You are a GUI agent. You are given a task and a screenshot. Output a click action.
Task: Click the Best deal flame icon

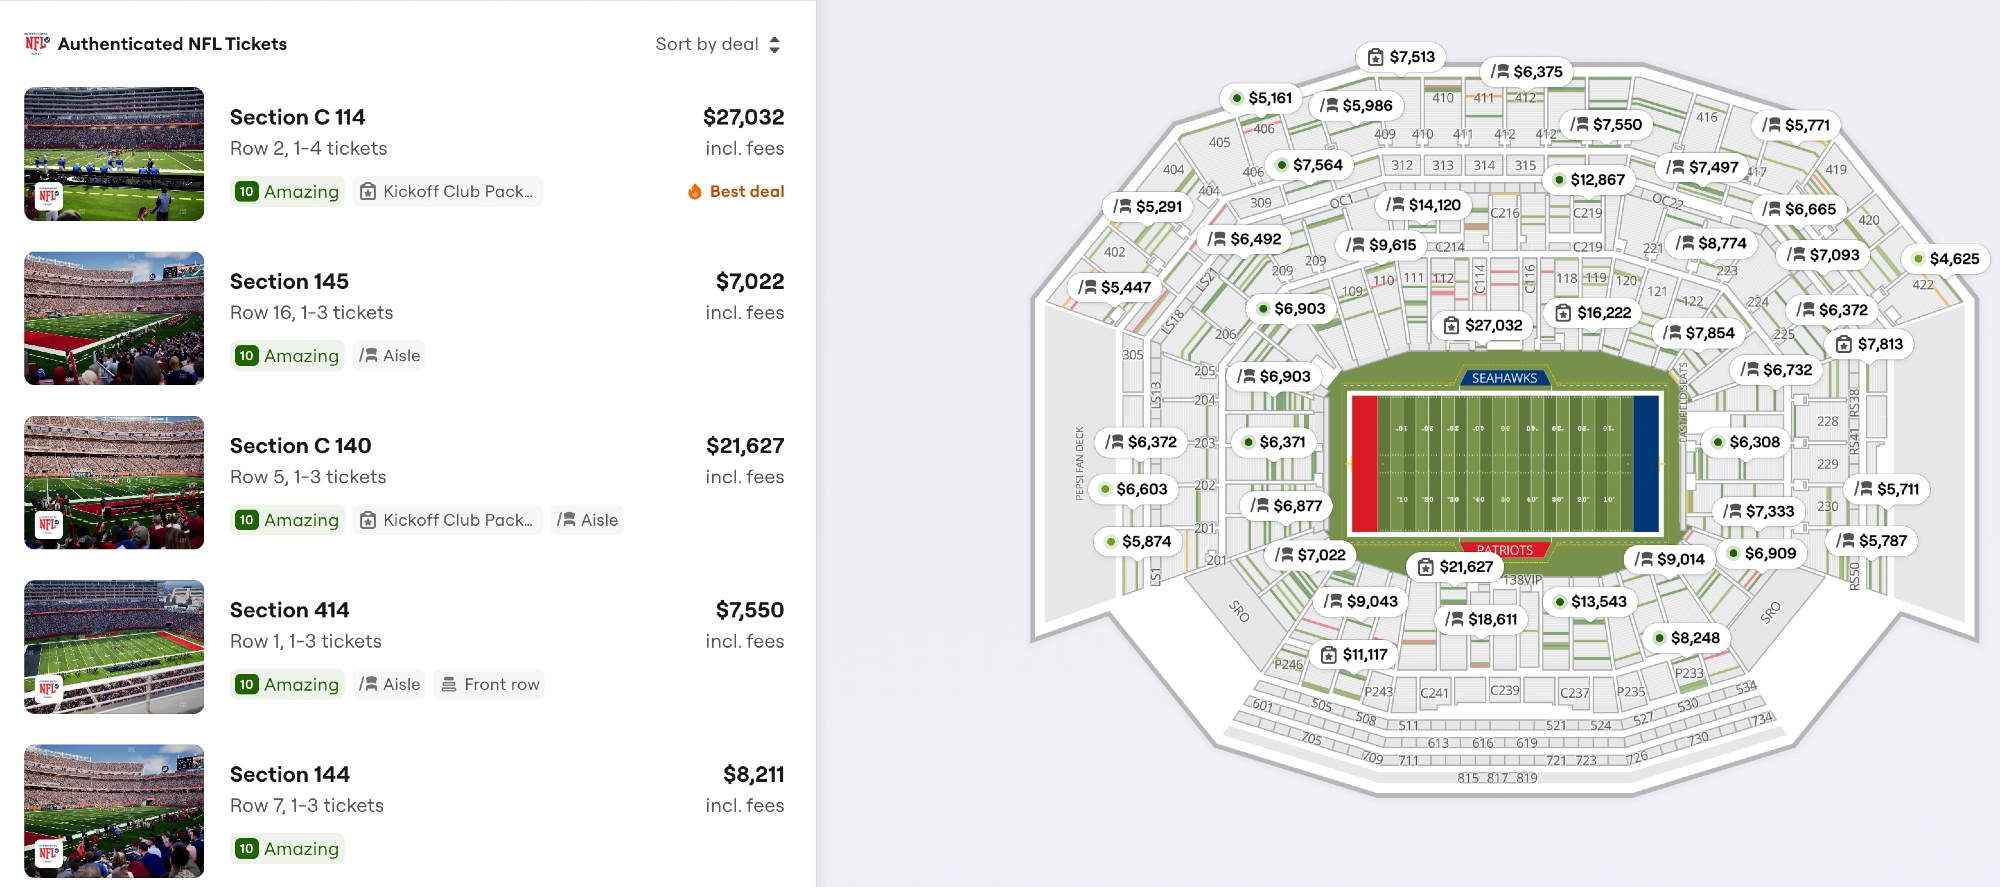[x=695, y=191]
